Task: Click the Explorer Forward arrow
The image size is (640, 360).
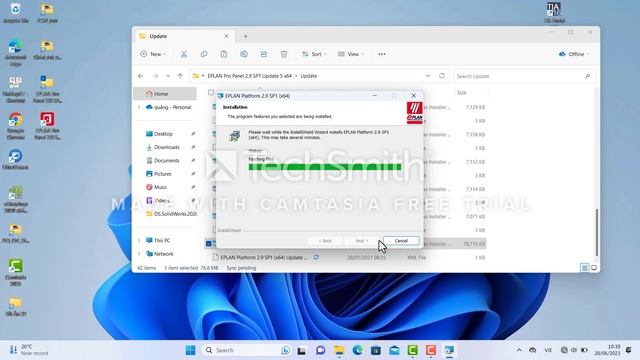Action: point(155,76)
